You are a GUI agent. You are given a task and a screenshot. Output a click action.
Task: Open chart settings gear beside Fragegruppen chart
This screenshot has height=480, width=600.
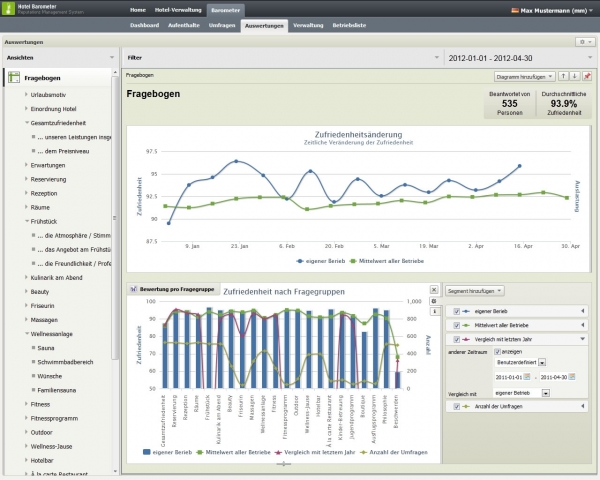pos(434,301)
